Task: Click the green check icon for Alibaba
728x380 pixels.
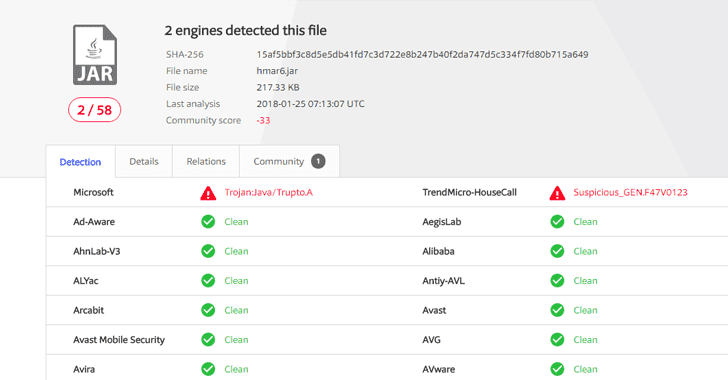Action: [x=557, y=251]
